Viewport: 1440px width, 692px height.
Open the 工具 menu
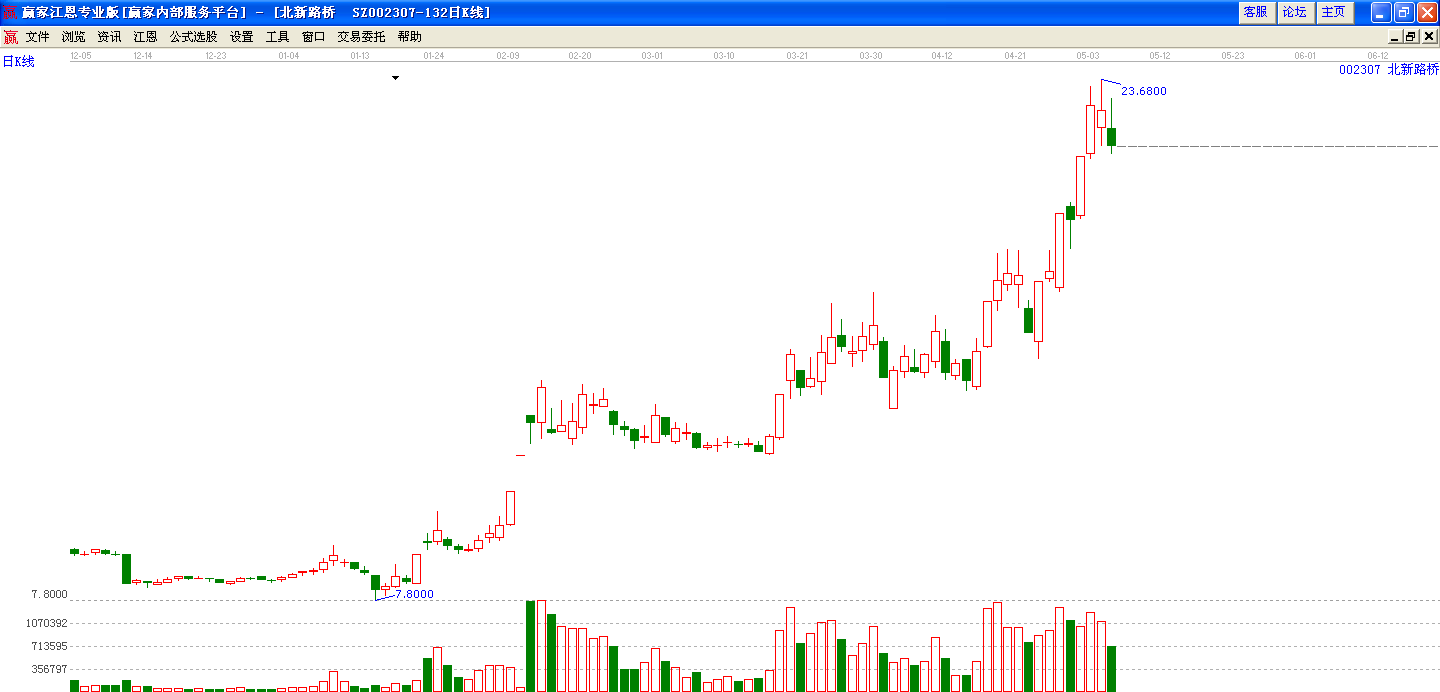point(277,37)
